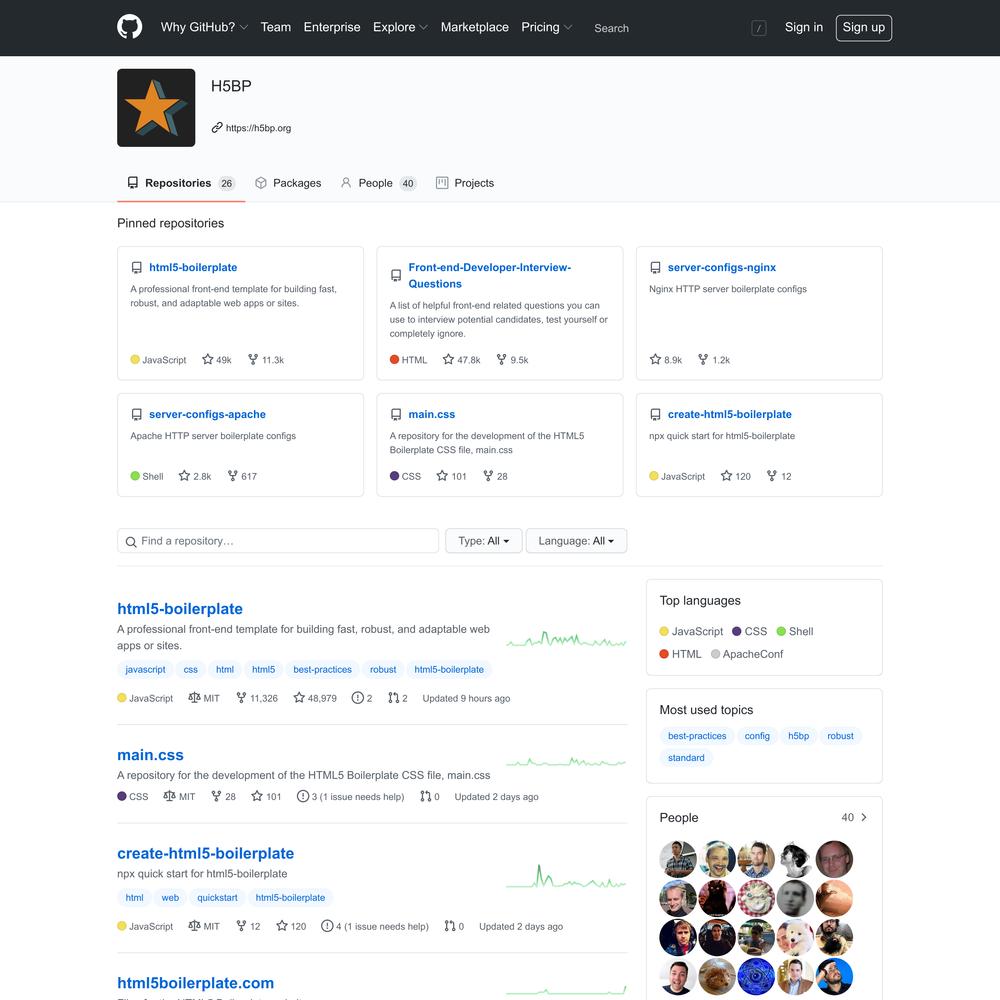Filter by Shell in Top languages
The width and height of the screenshot is (1000, 1000).
[x=795, y=631]
